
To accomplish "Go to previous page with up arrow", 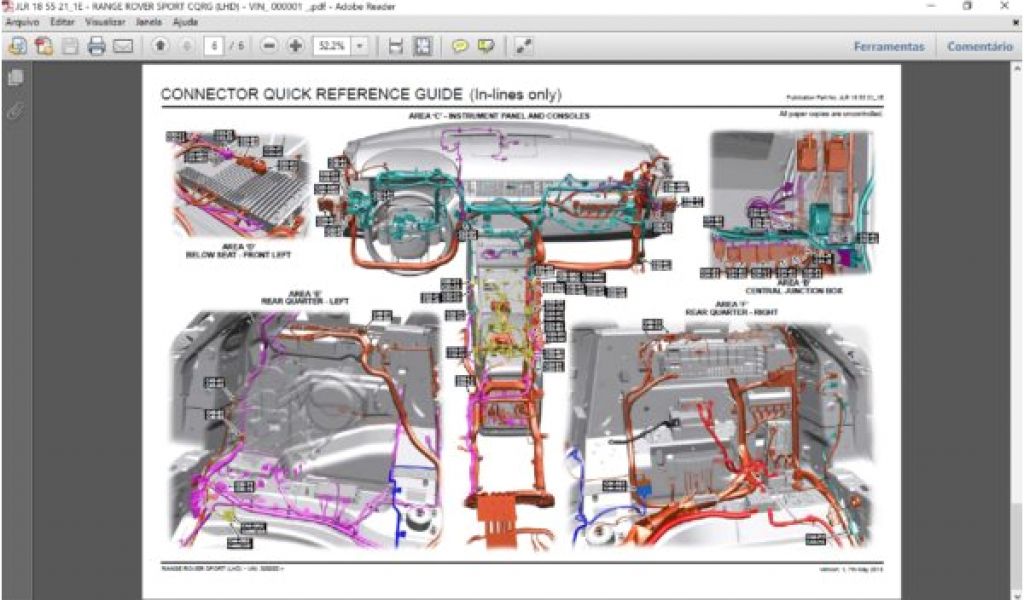I will point(160,46).
